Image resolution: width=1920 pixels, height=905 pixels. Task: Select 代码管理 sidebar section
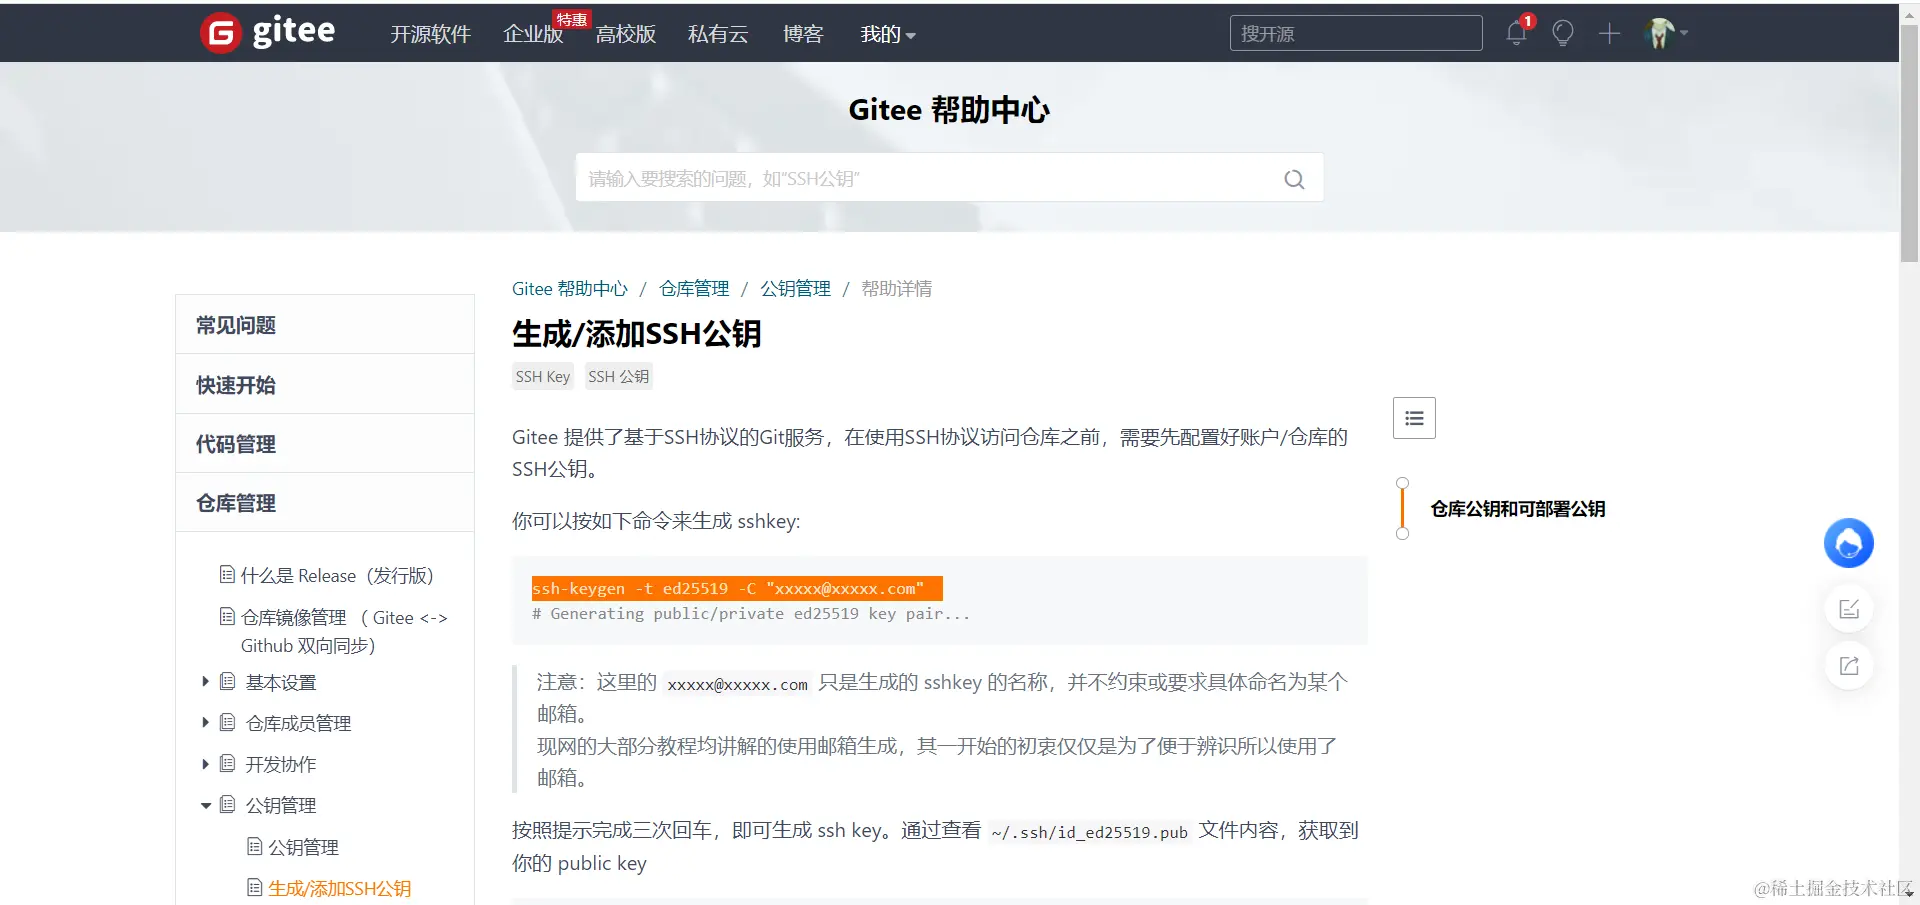tap(325, 443)
